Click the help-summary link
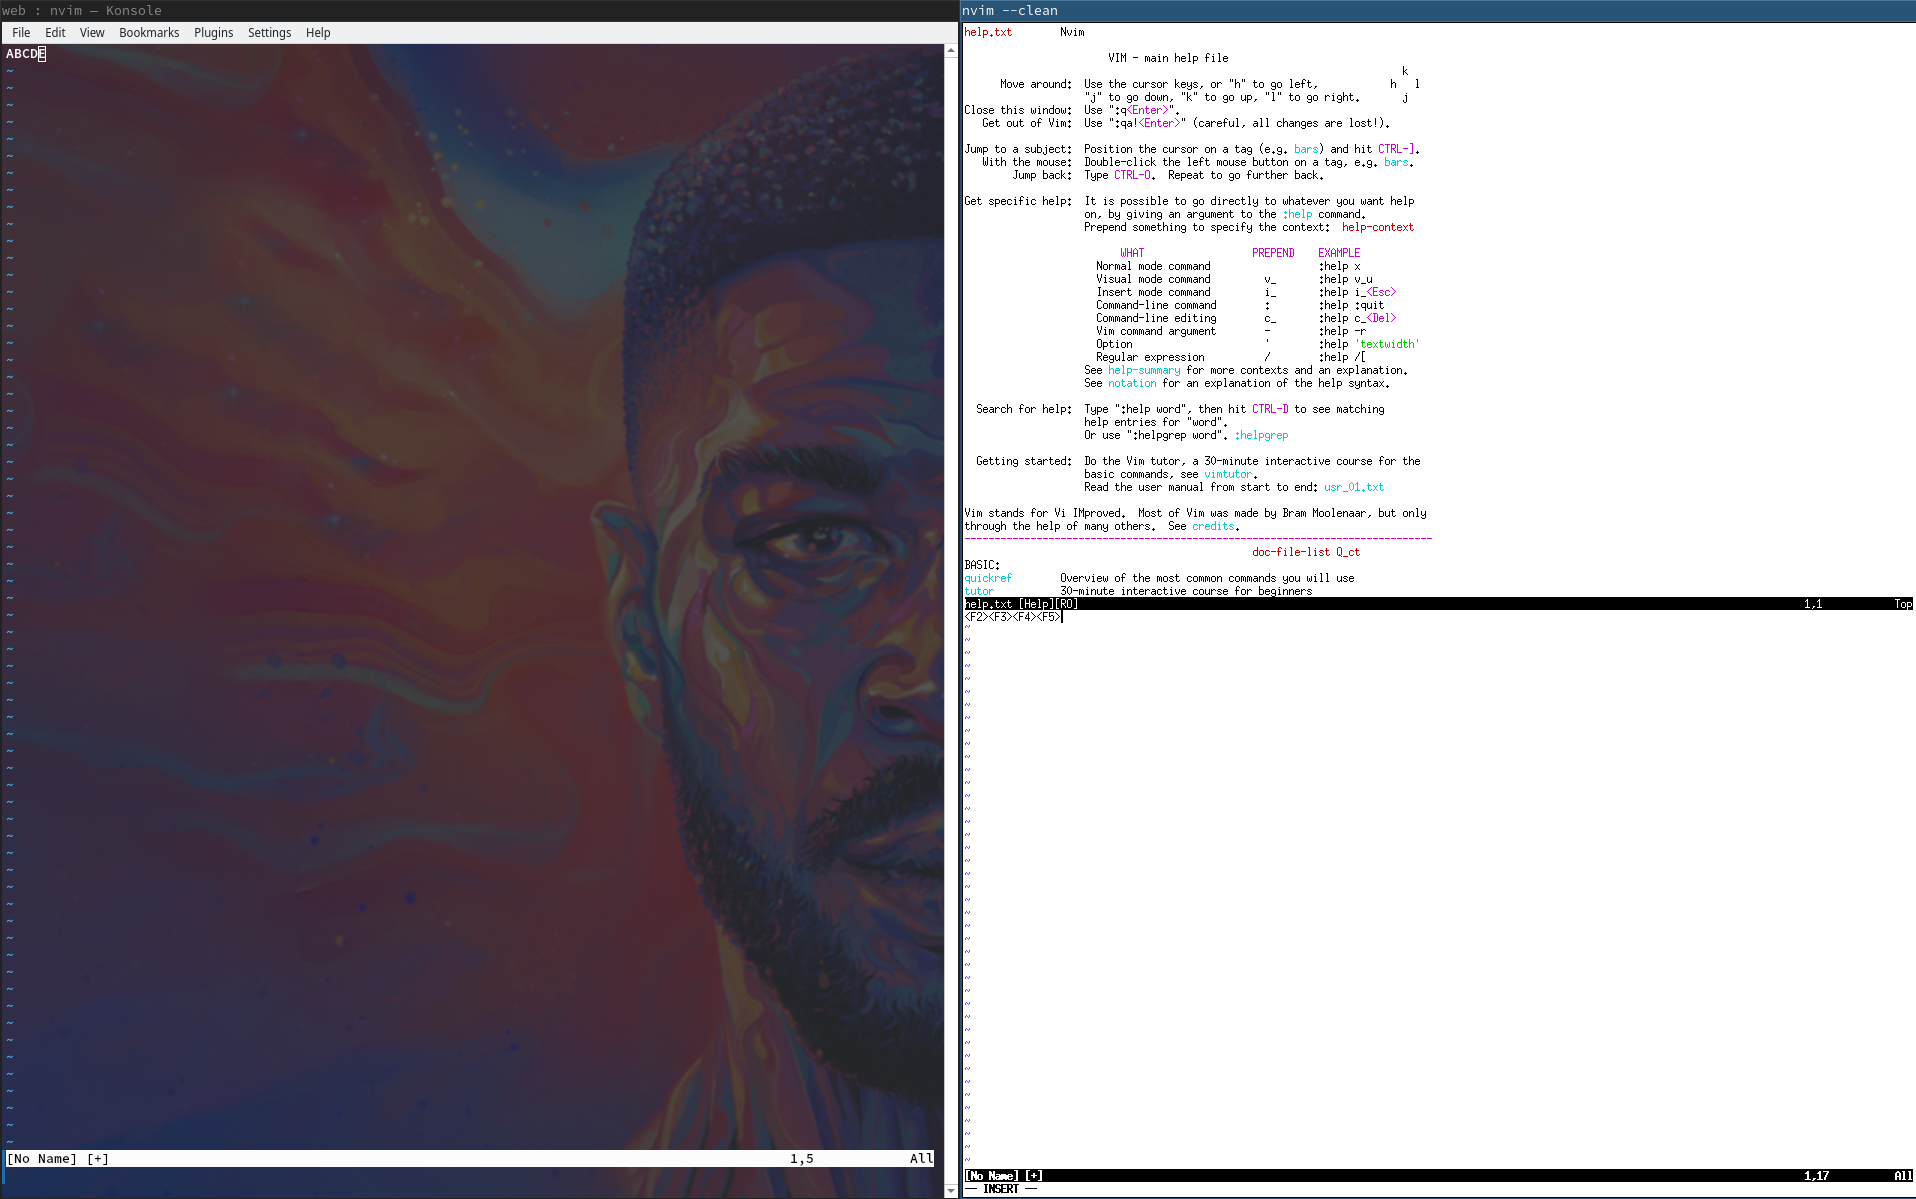 1143,370
